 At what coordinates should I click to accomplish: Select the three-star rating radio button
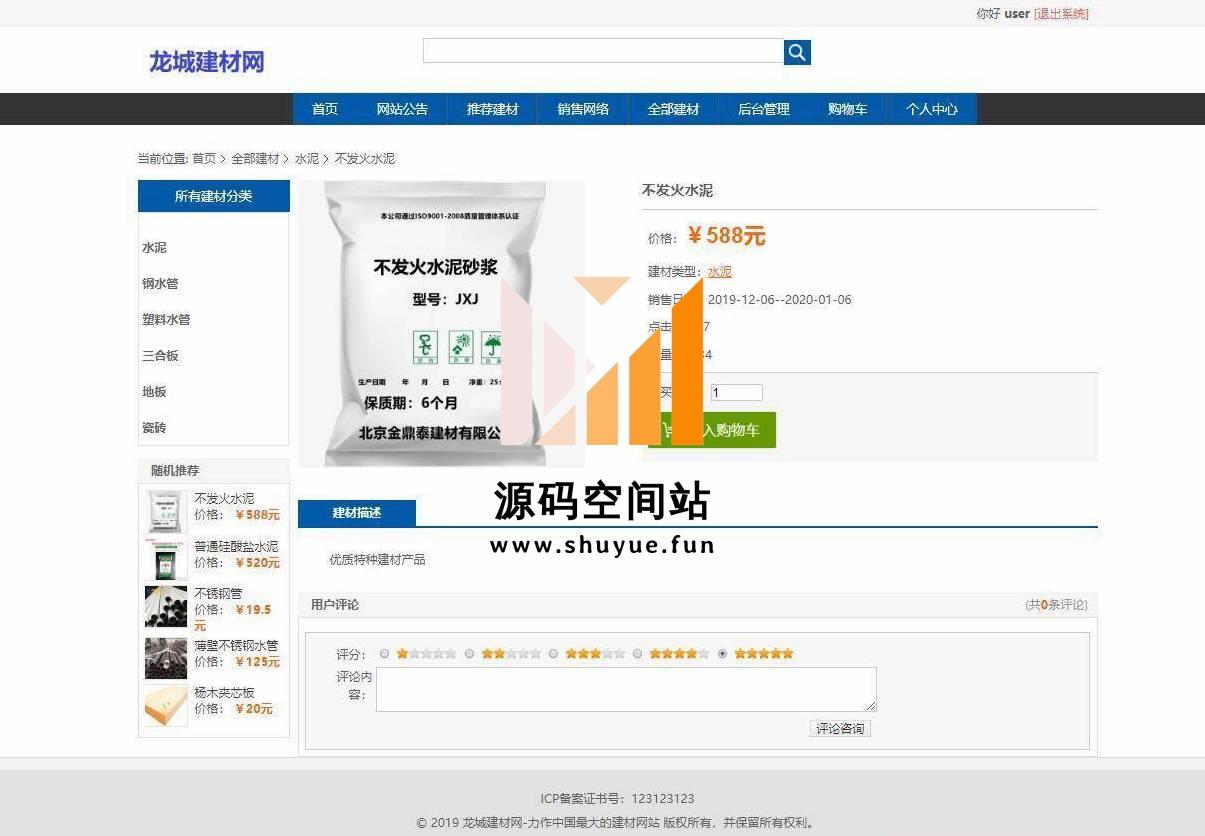pyautogui.click(x=553, y=654)
